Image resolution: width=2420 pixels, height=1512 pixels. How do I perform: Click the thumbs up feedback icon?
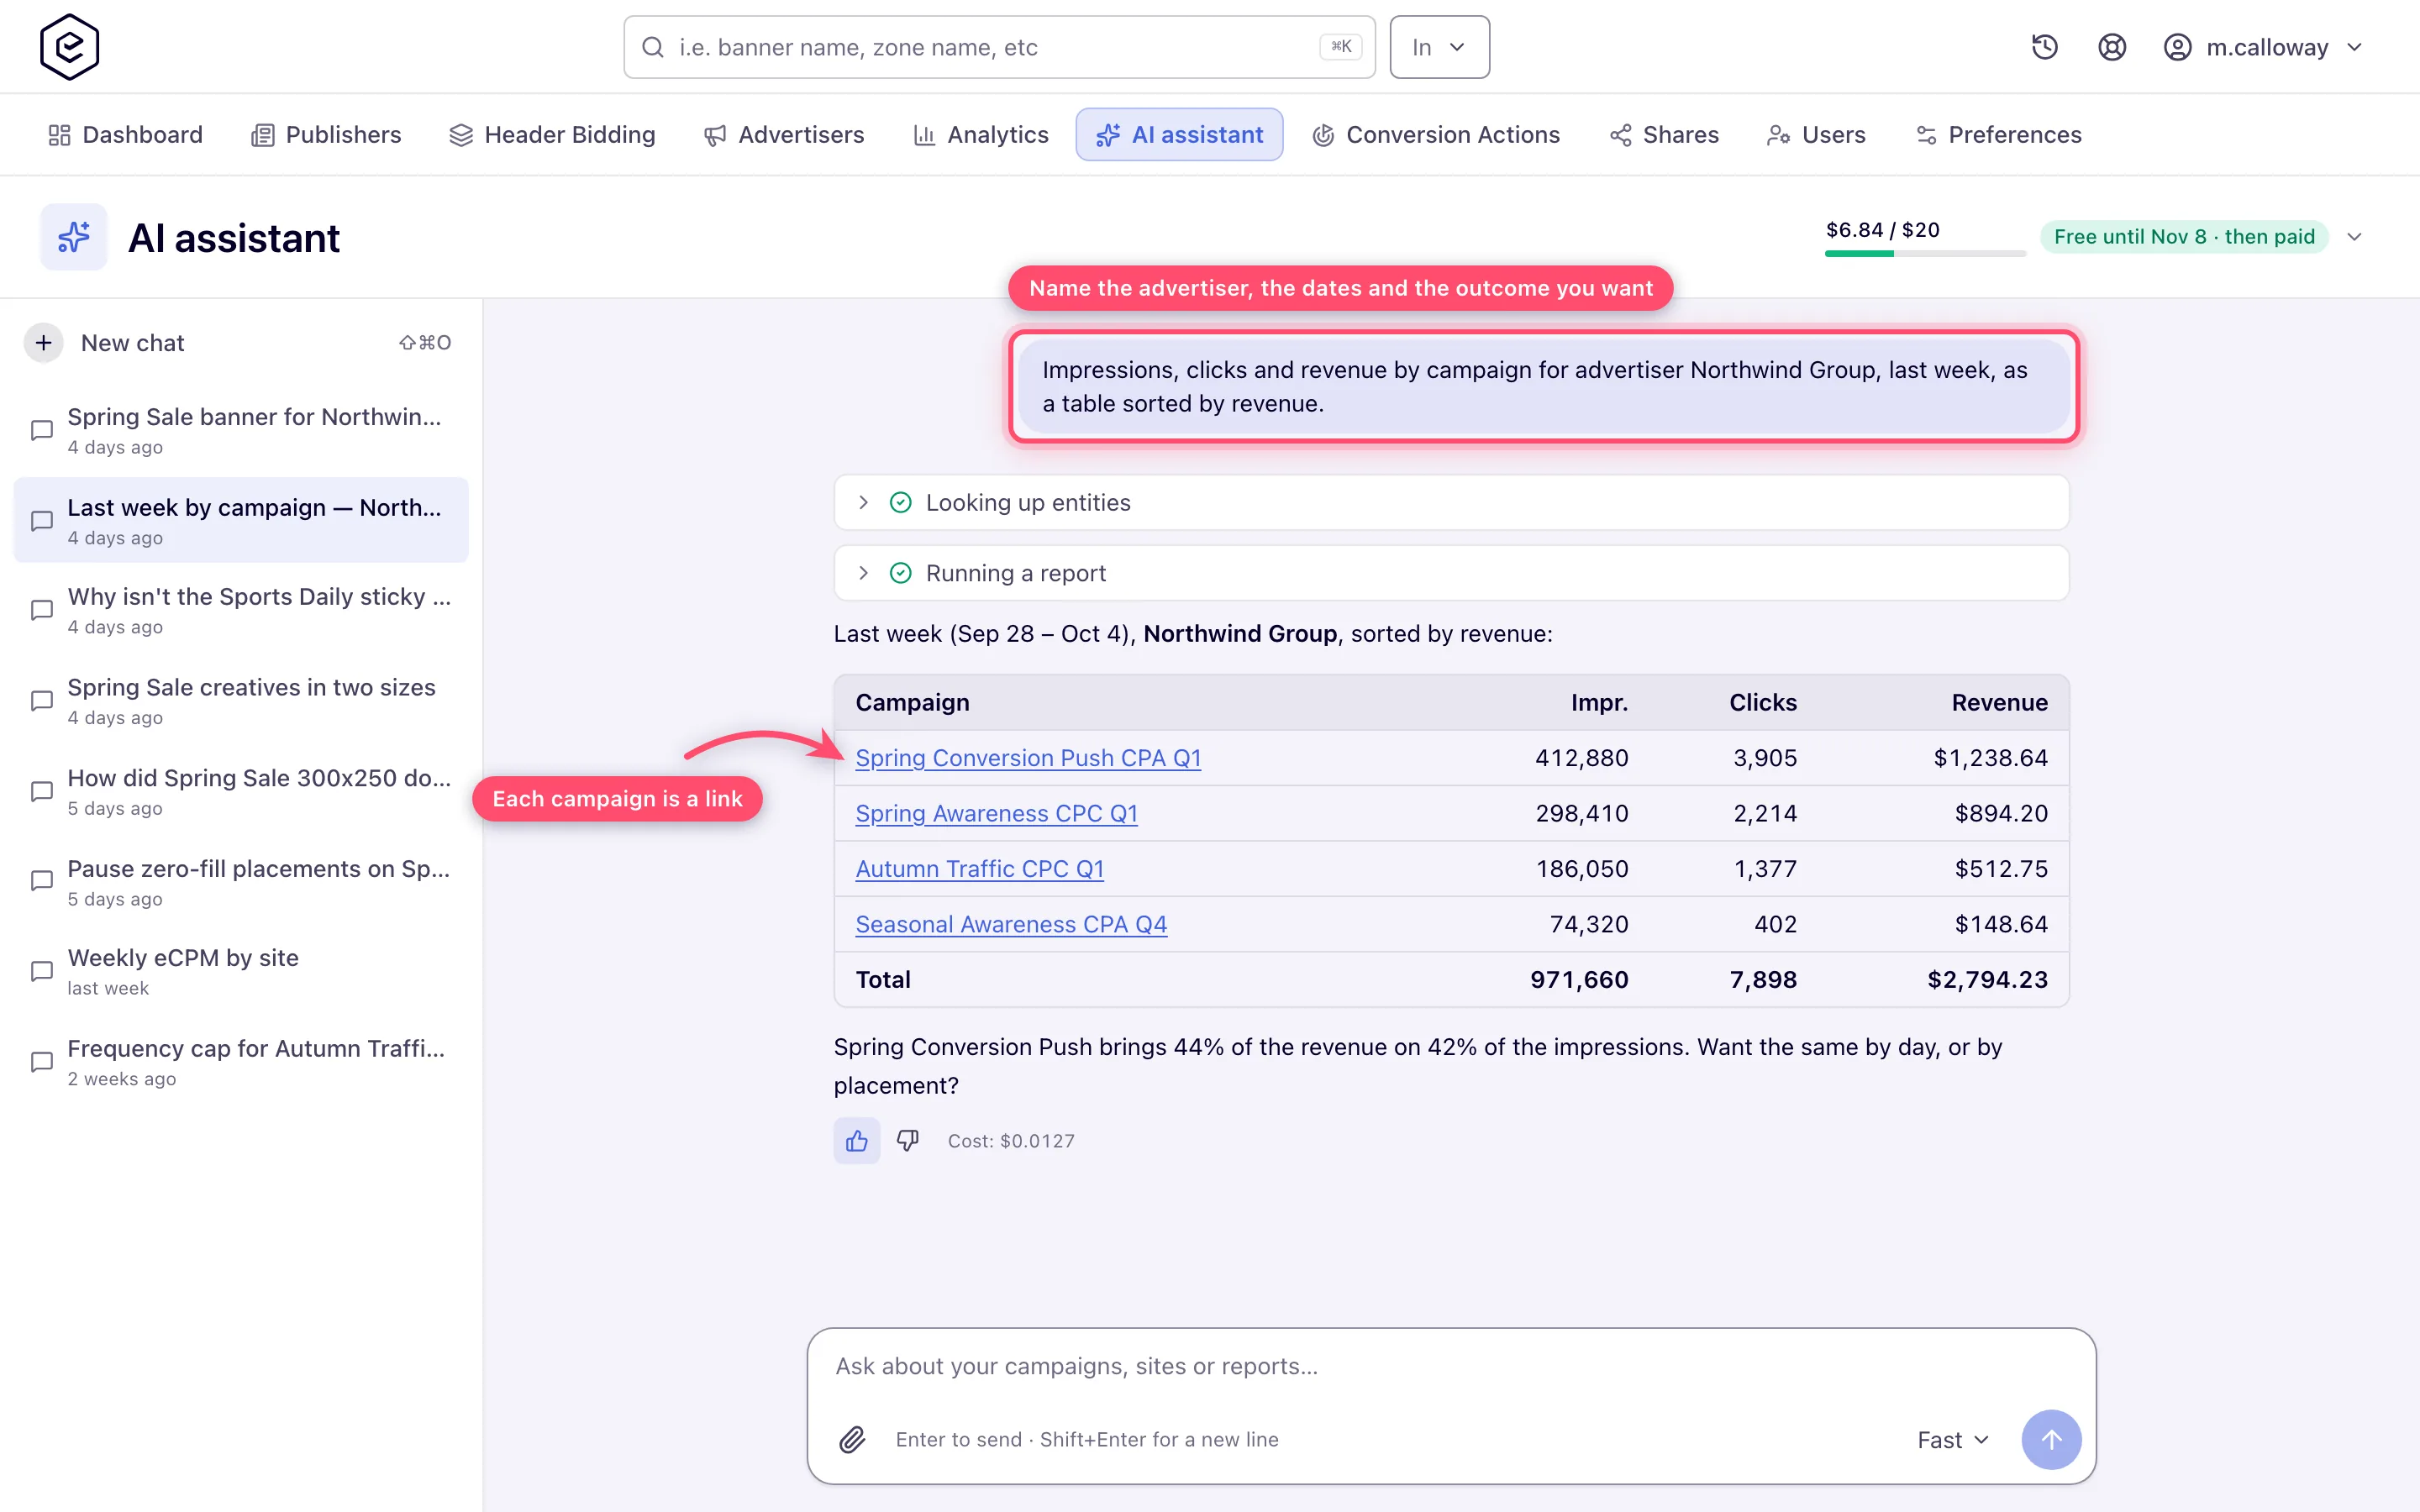pos(857,1140)
